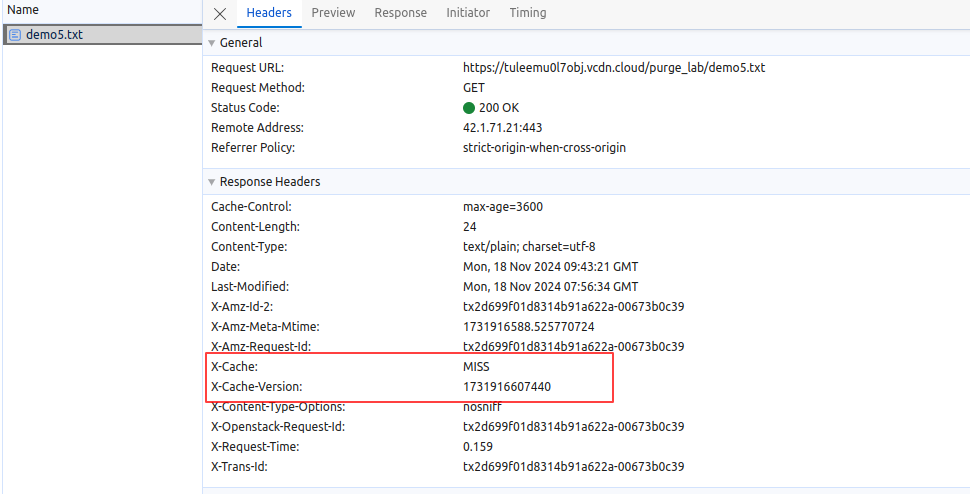970x494 pixels.
Task: Click the X-Cache-Version value 1731916607440
Action: pos(507,387)
